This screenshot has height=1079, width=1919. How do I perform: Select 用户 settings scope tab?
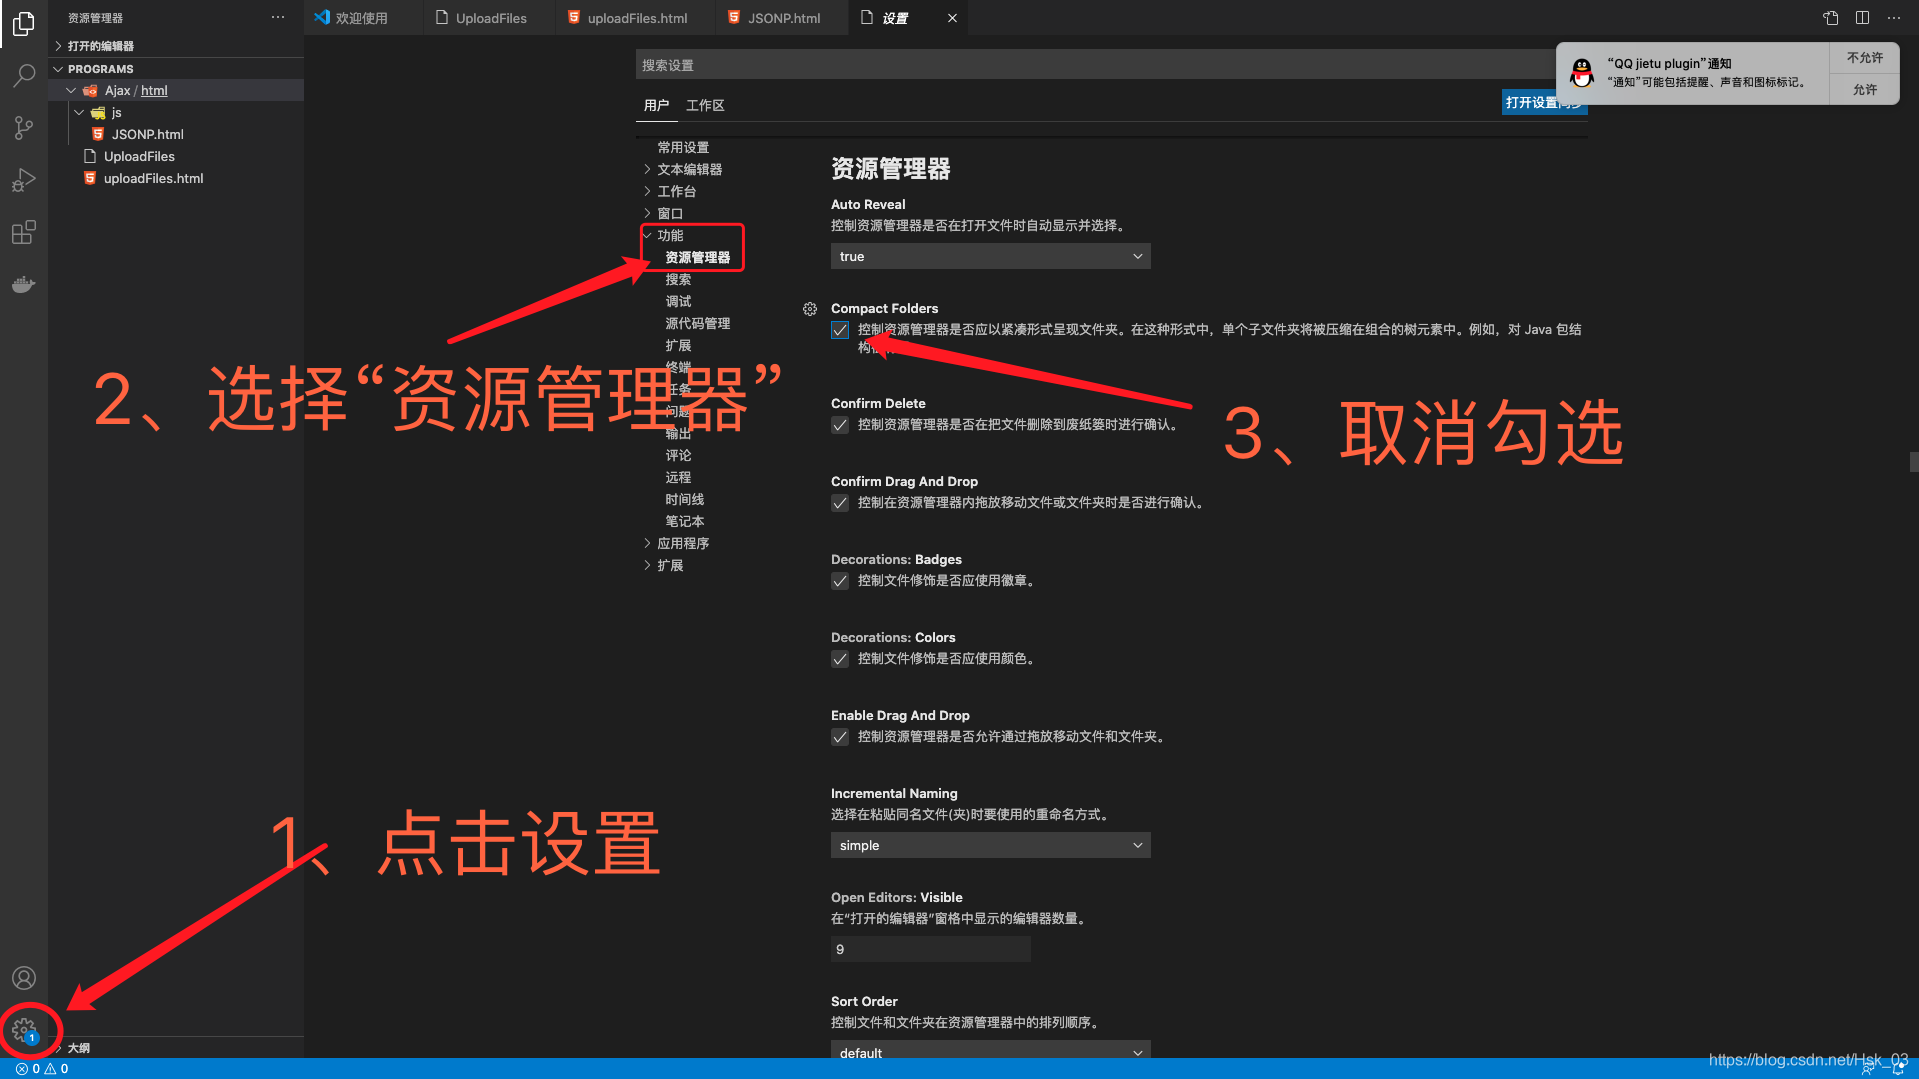click(656, 105)
